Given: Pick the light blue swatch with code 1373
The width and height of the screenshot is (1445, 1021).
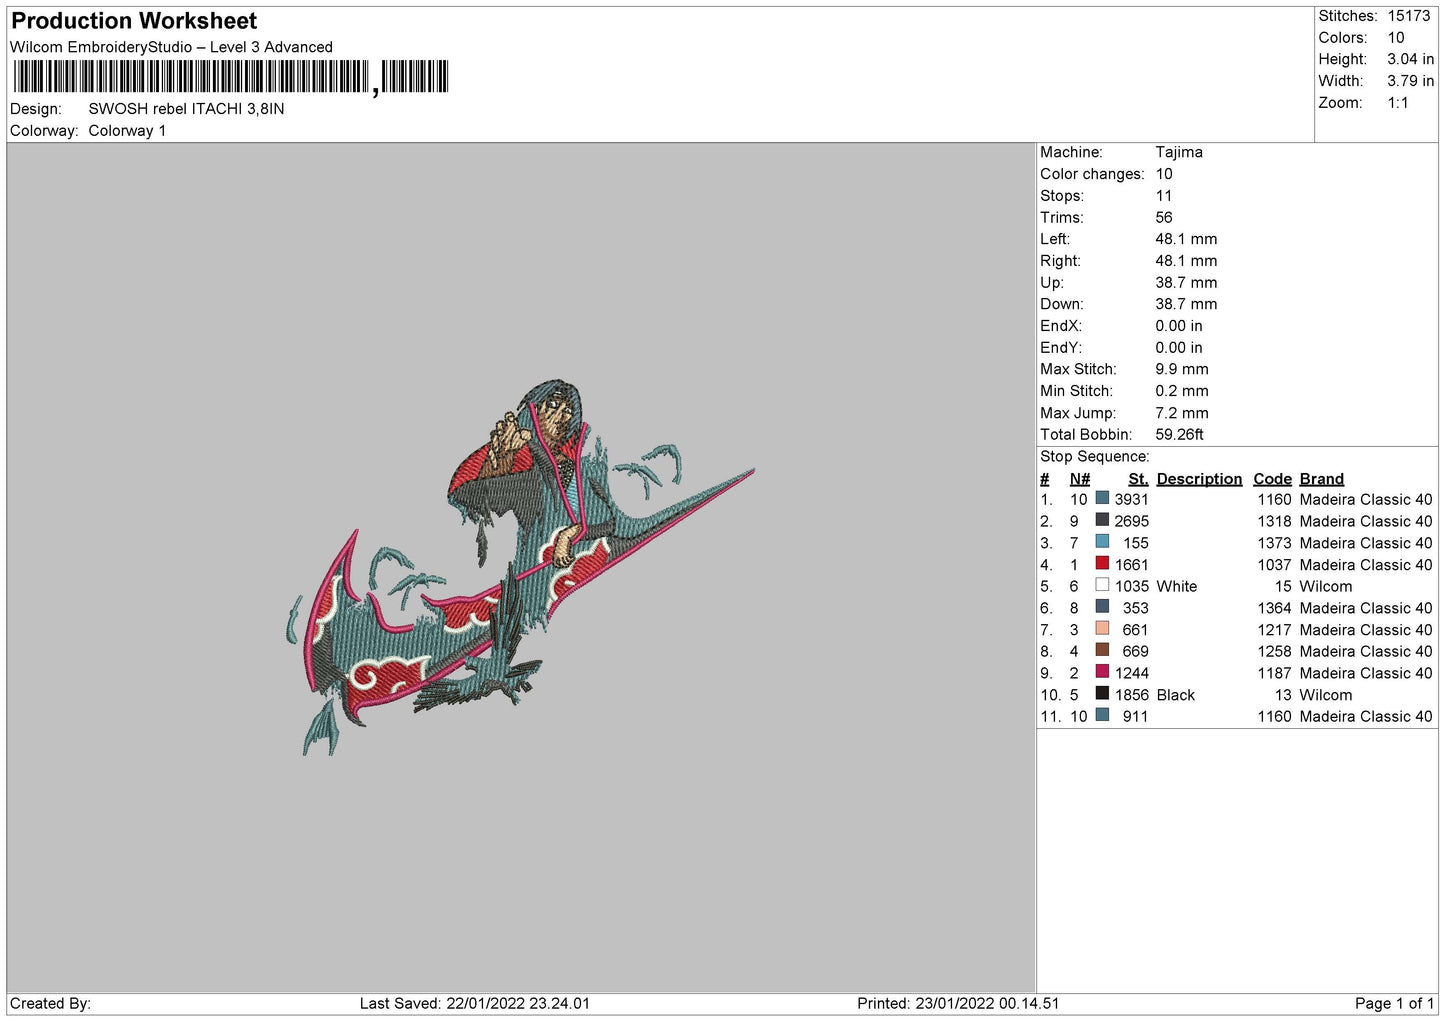Looking at the screenshot, I should click(1102, 542).
